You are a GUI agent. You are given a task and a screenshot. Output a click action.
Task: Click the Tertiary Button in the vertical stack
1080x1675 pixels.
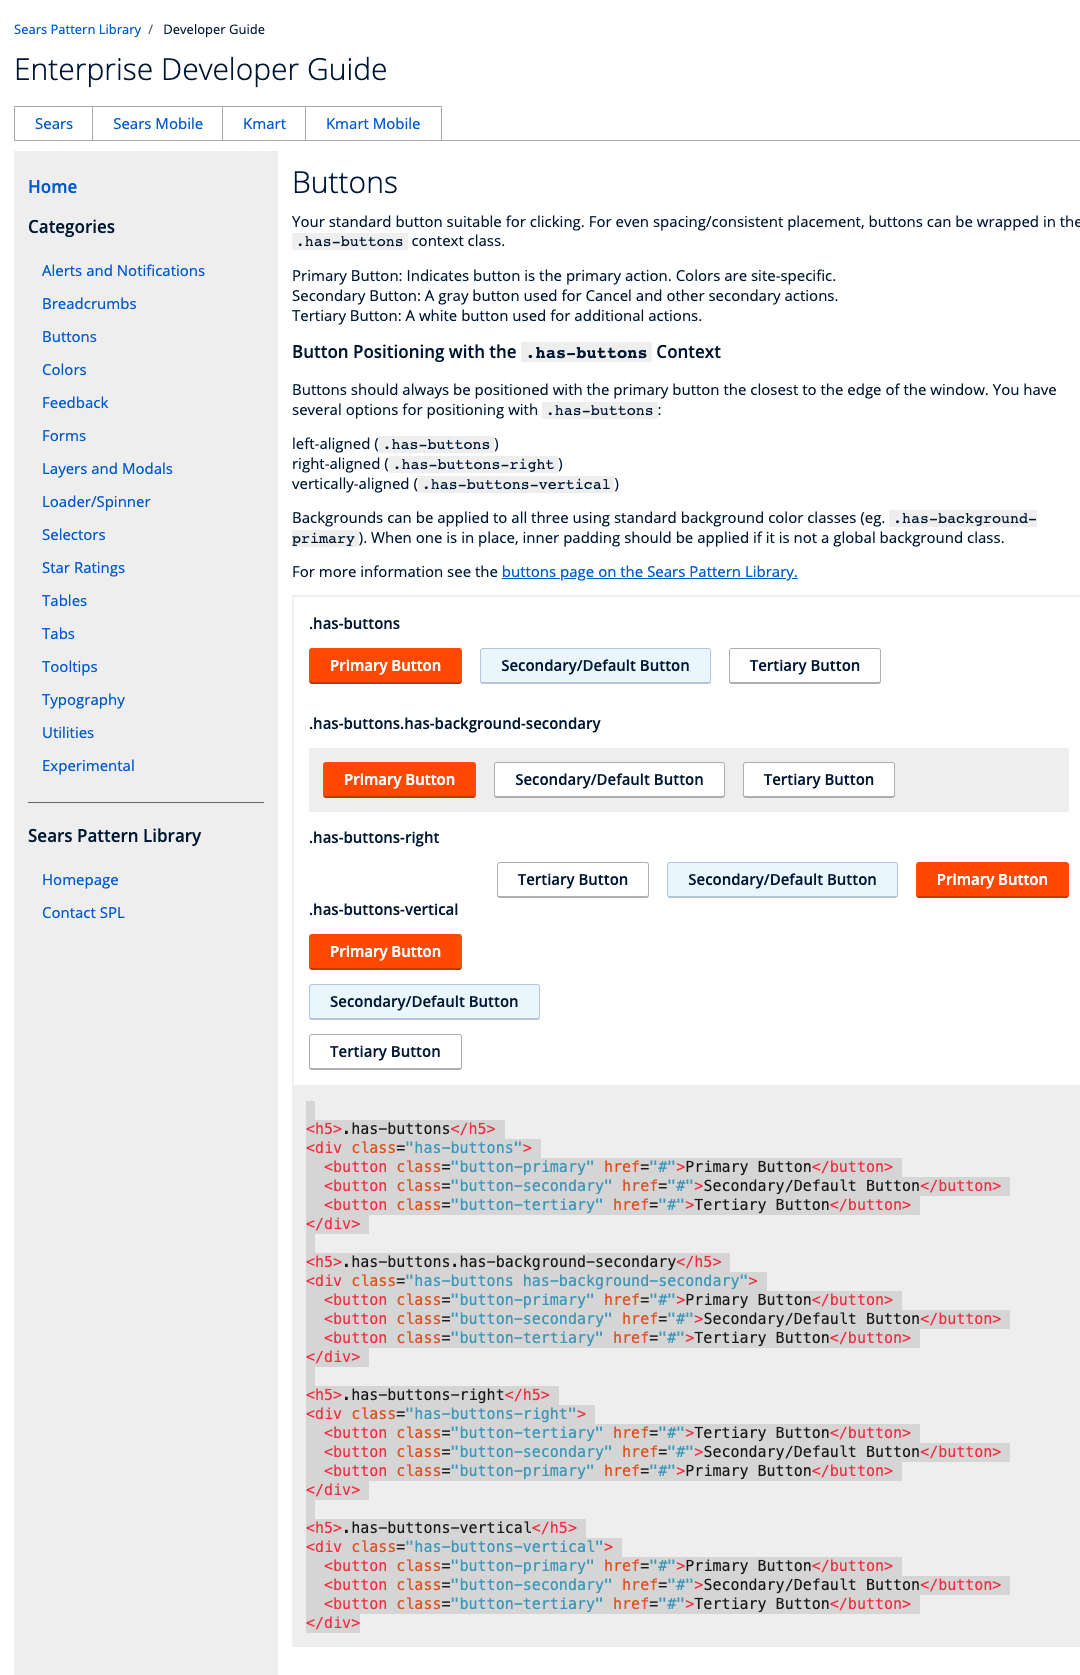tap(385, 1052)
